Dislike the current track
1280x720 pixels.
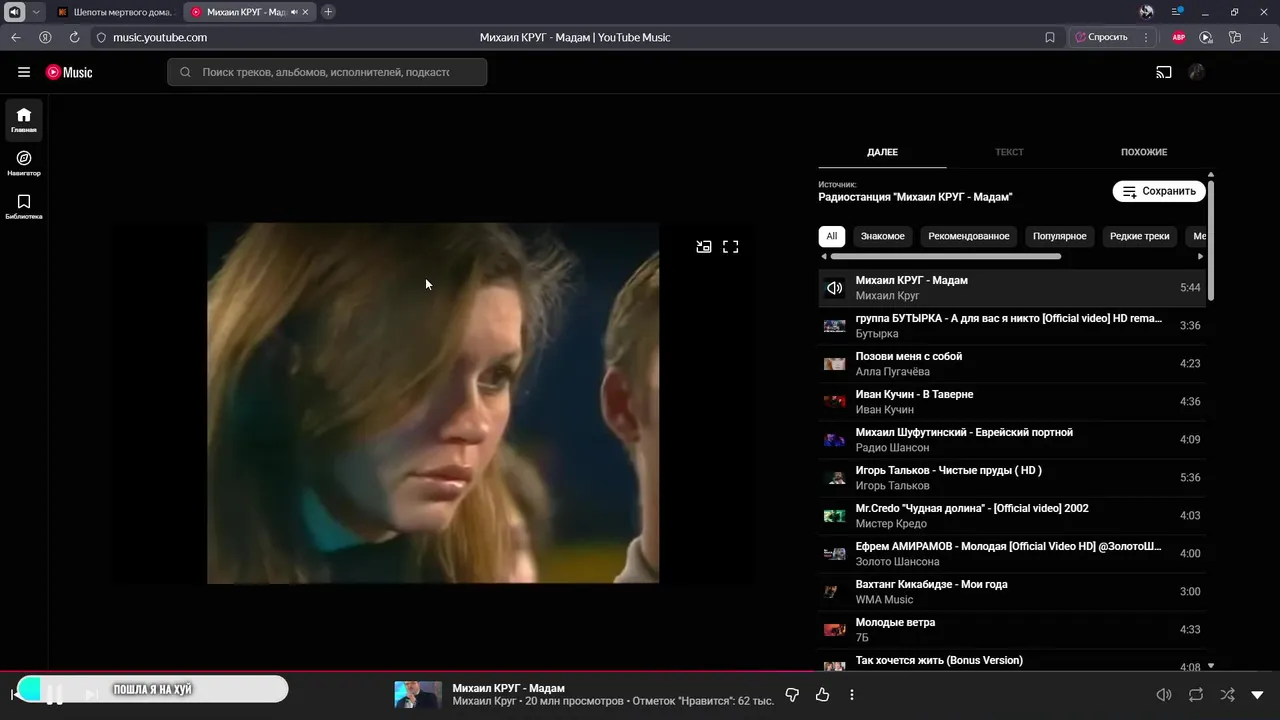click(x=792, y=695)
